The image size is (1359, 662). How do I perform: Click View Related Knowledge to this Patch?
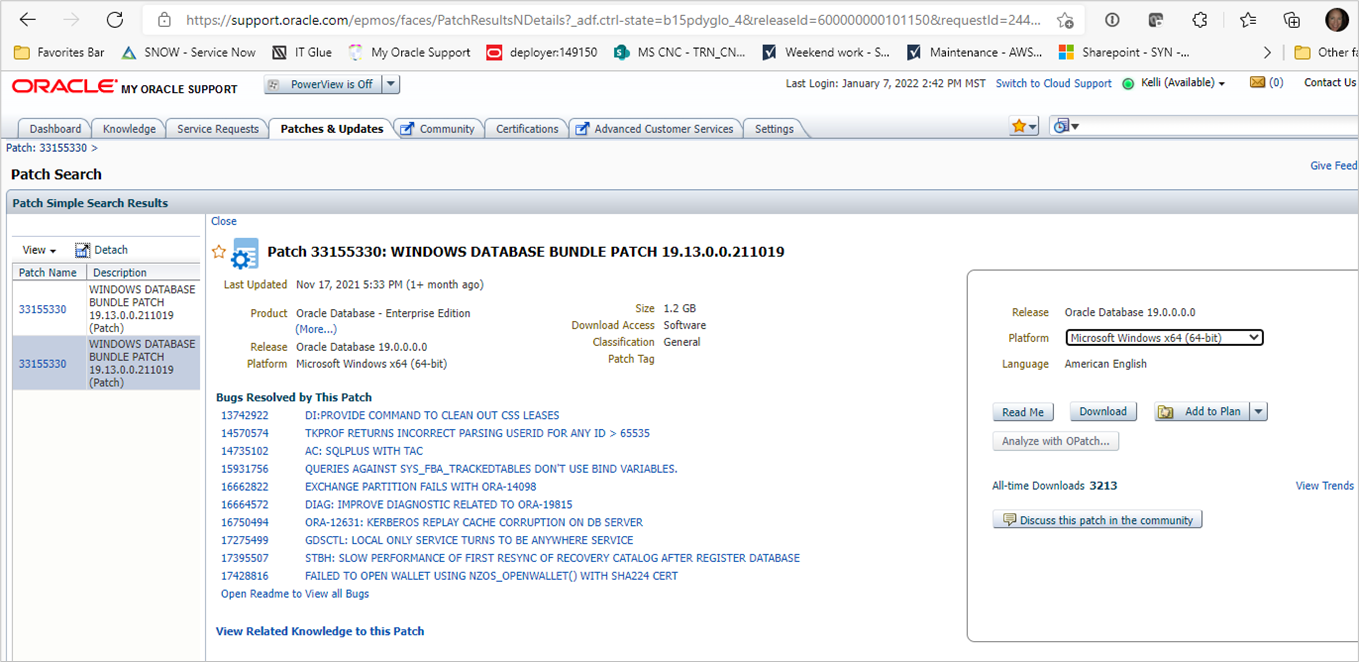(x=320, y=631)
